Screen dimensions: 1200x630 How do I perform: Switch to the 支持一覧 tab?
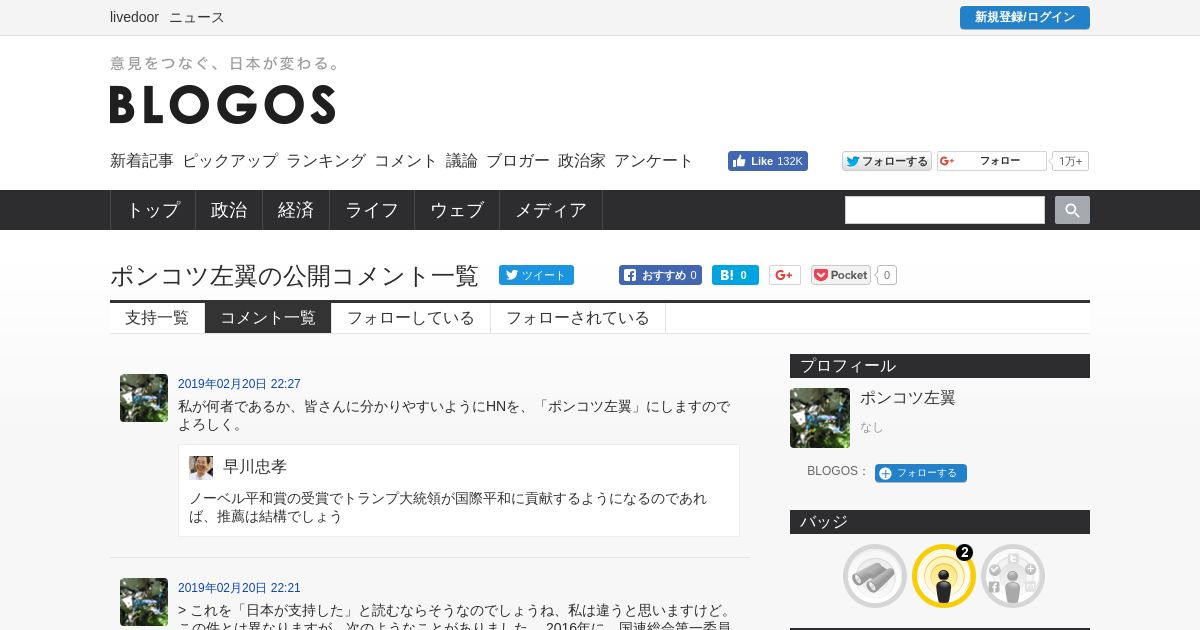pyautogui.click(x=157, y=318)
